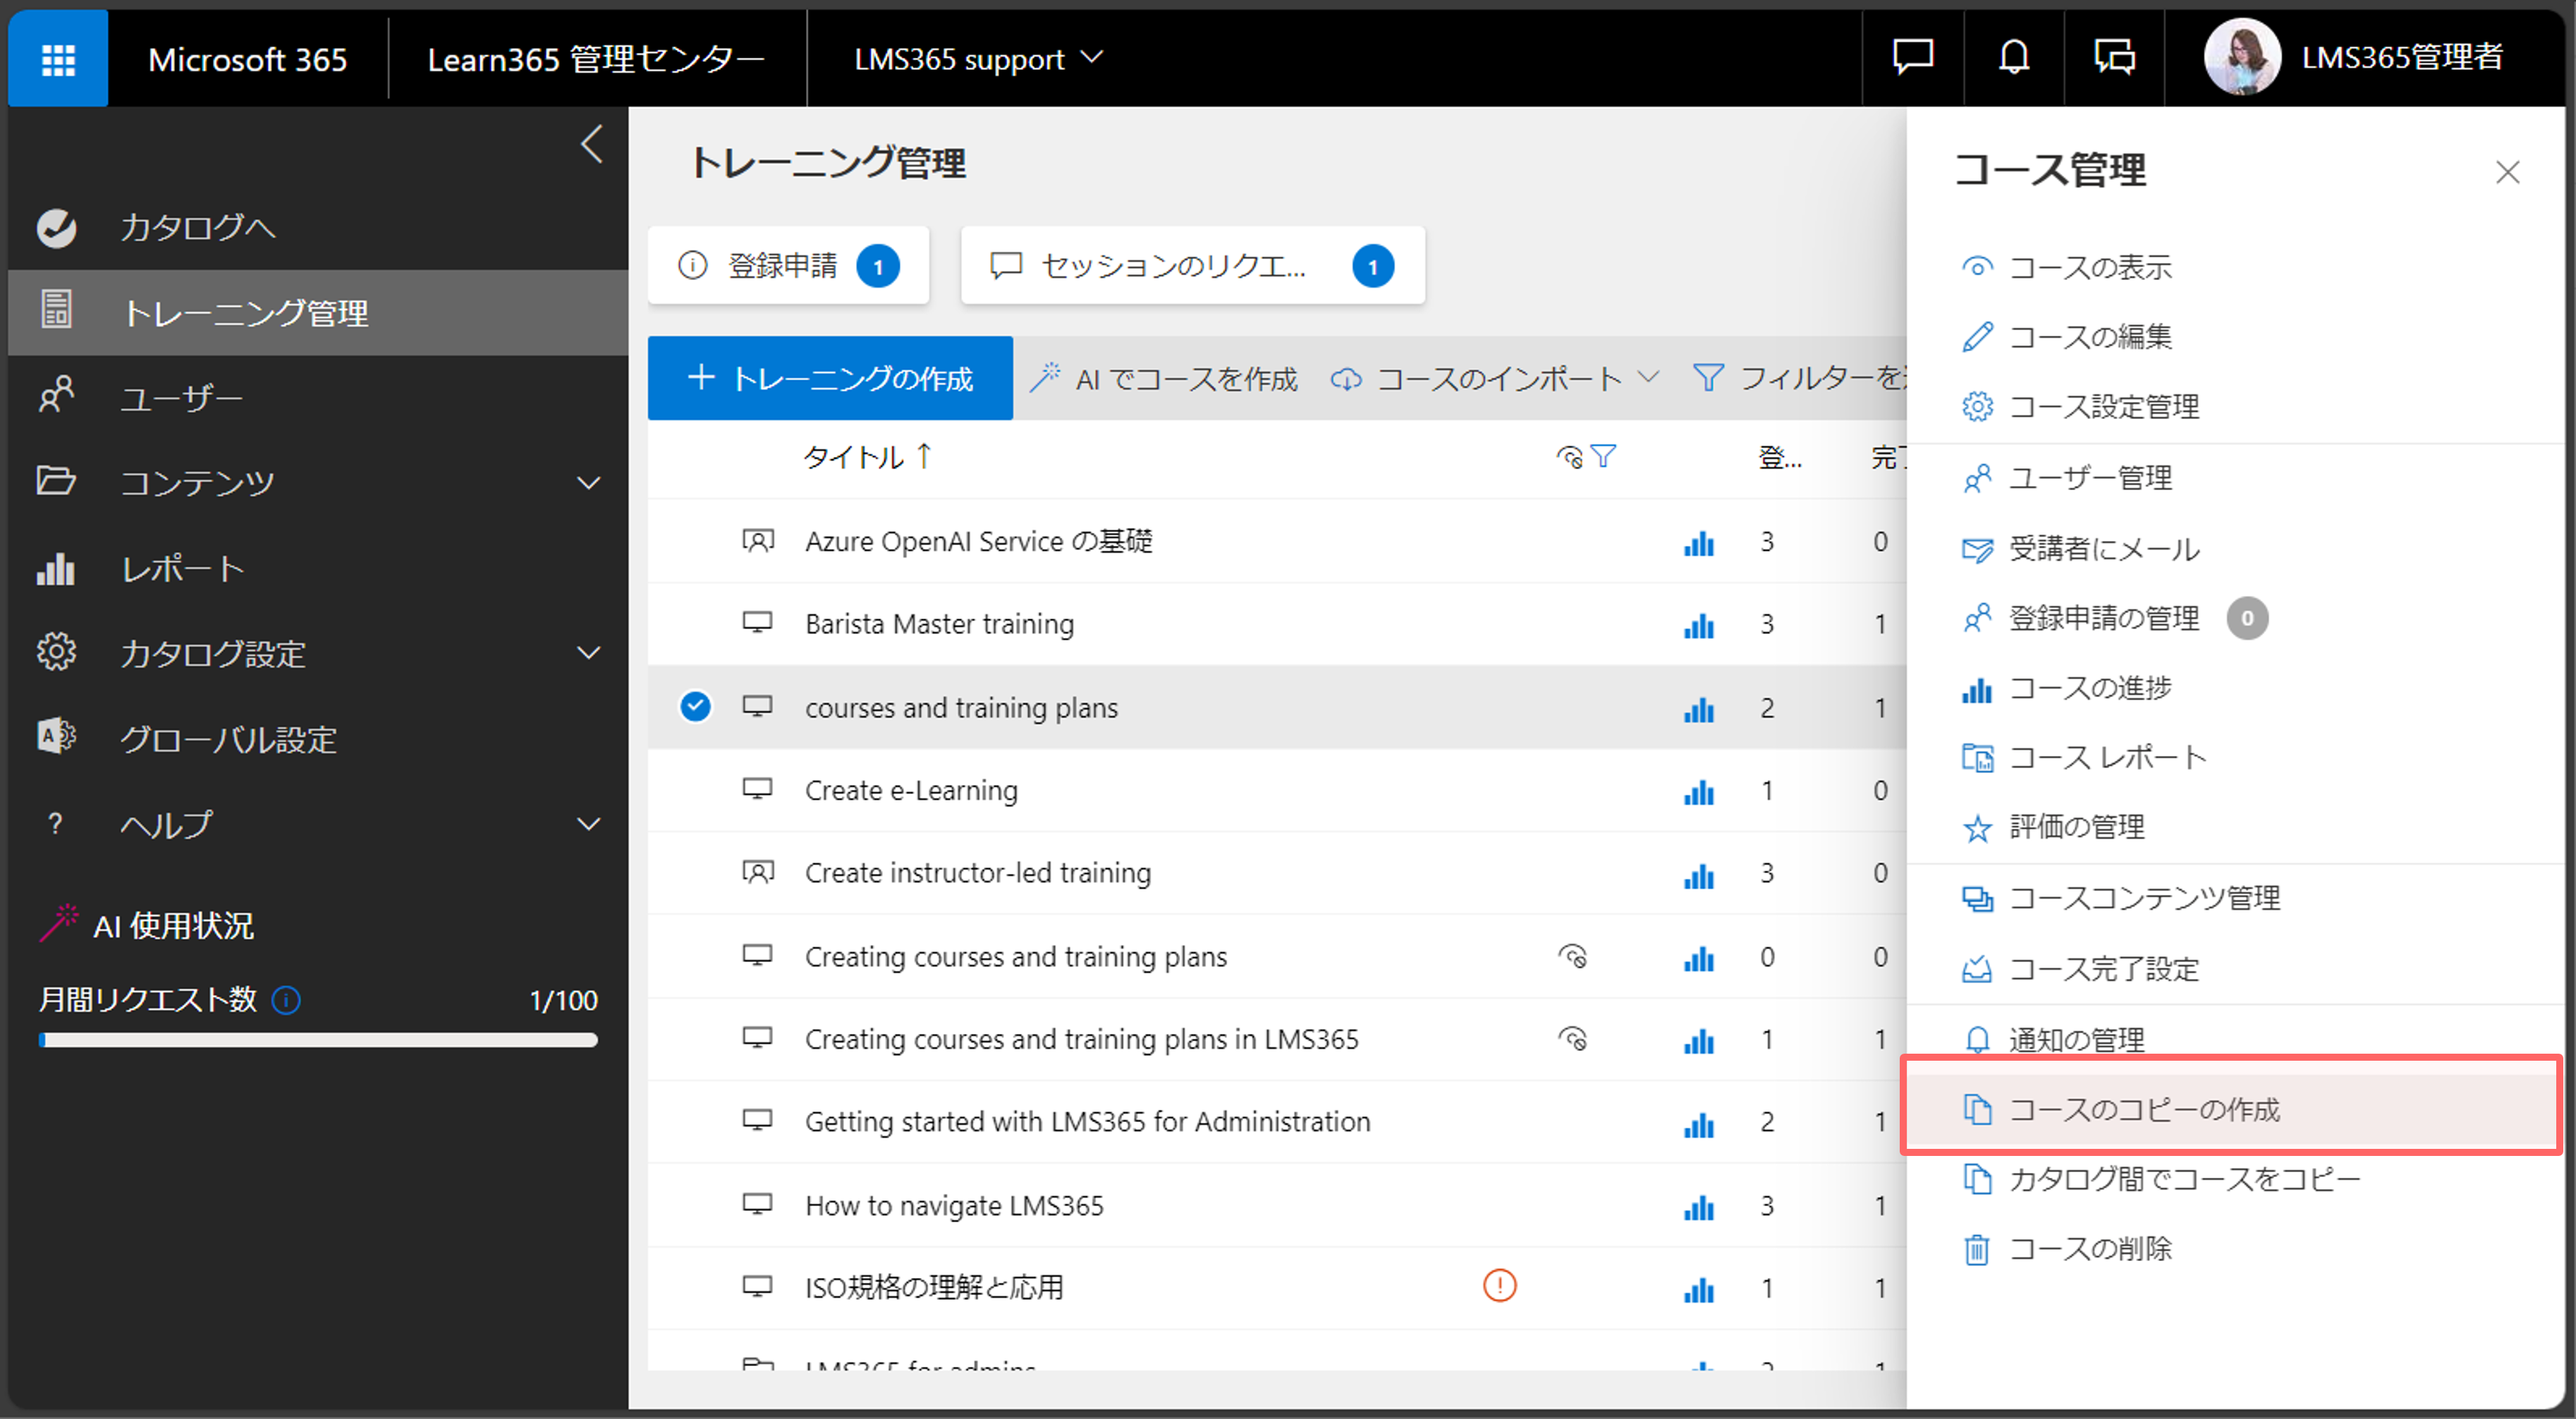Viewport: 2576px width, 1419px height.
Task: Open the コースのインポート dropdown
Action: 1494,378
